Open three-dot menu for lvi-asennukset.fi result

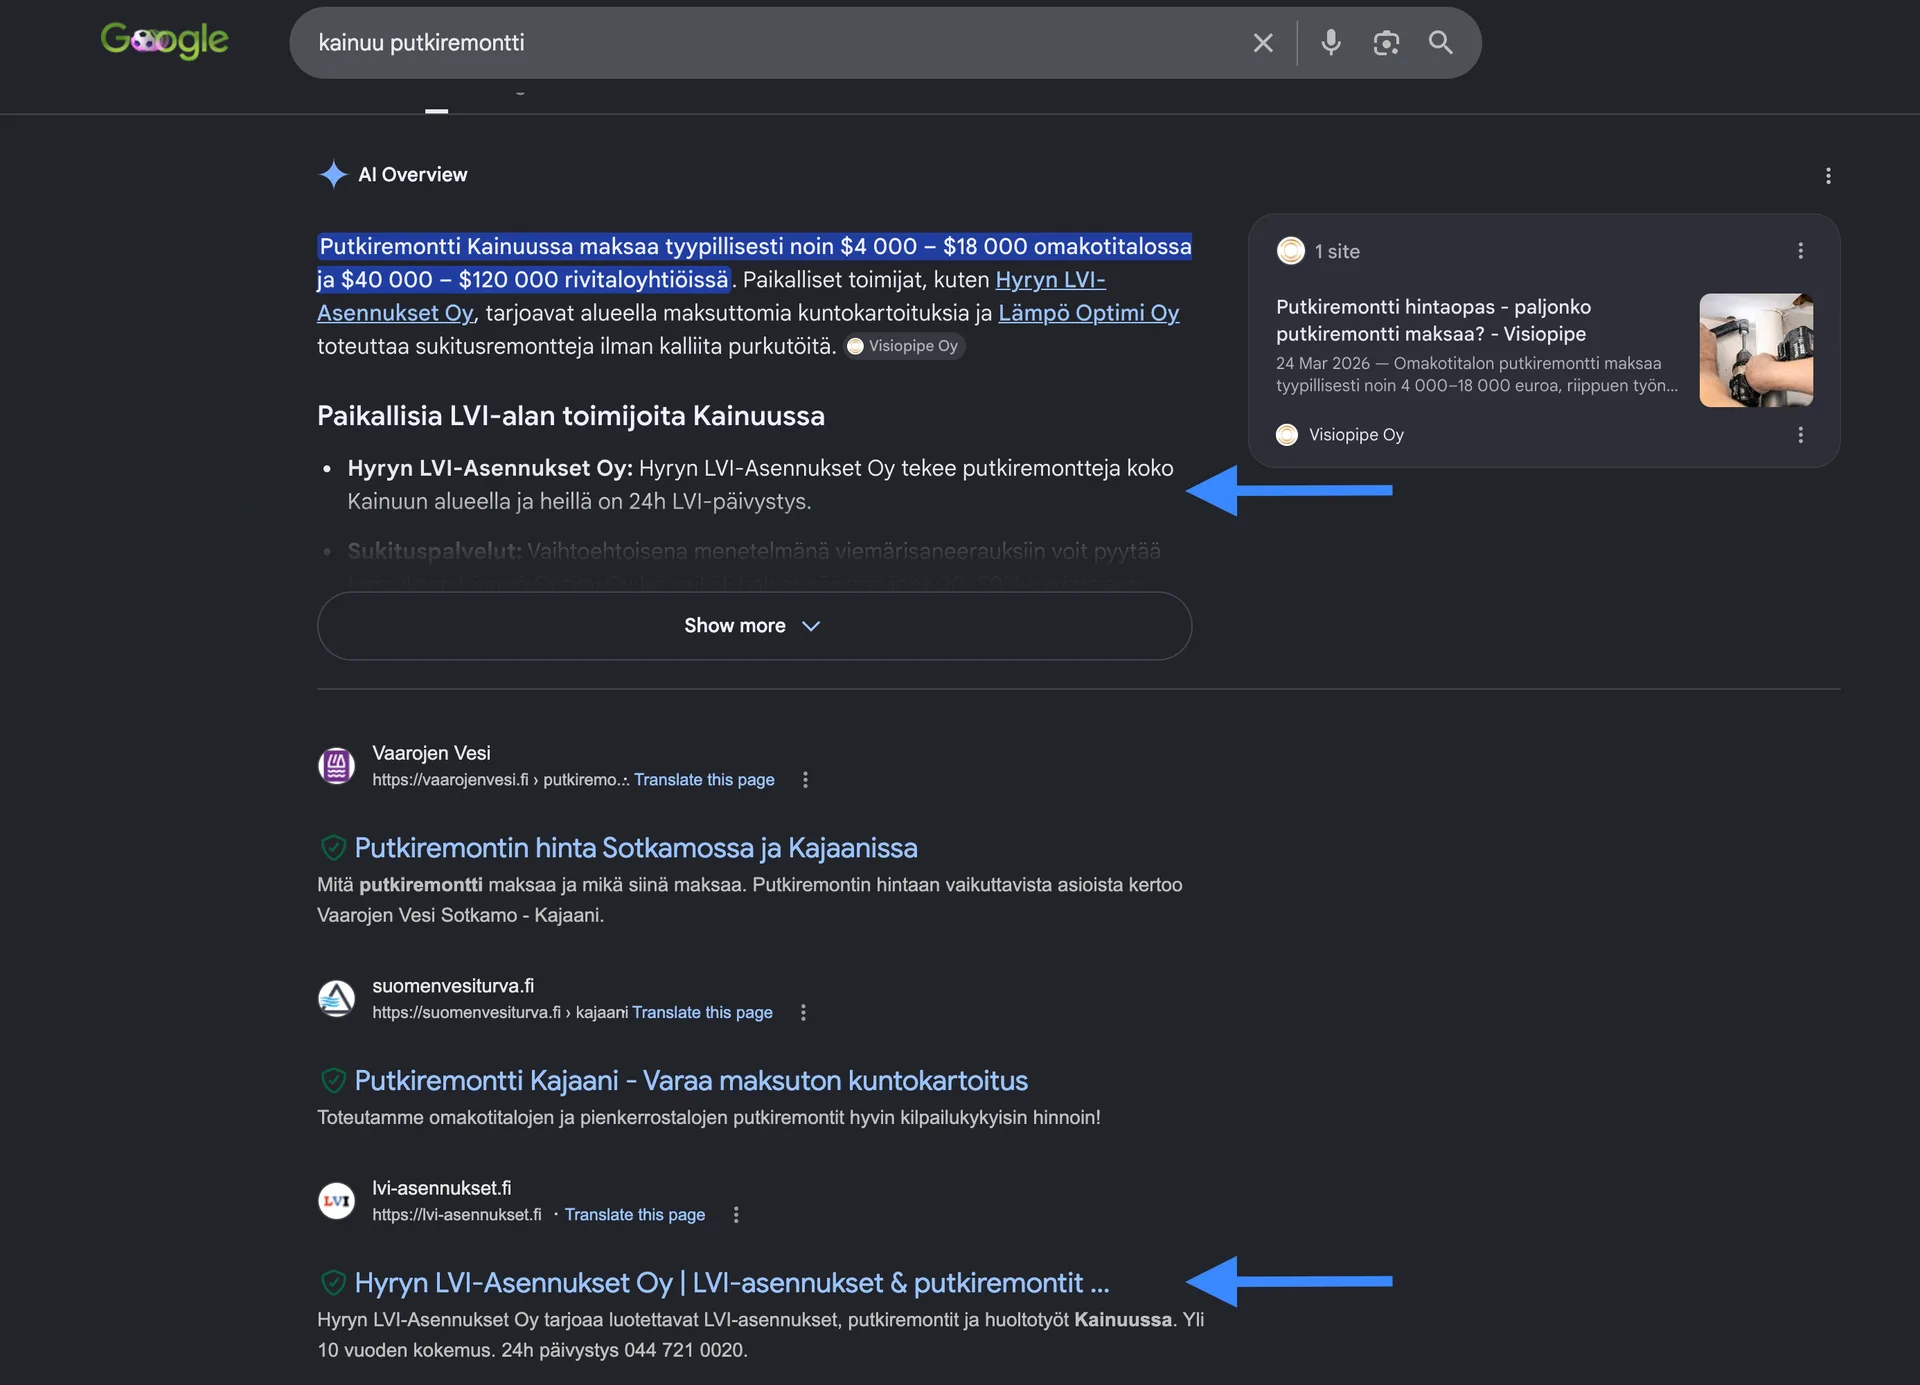(736, 1215)
